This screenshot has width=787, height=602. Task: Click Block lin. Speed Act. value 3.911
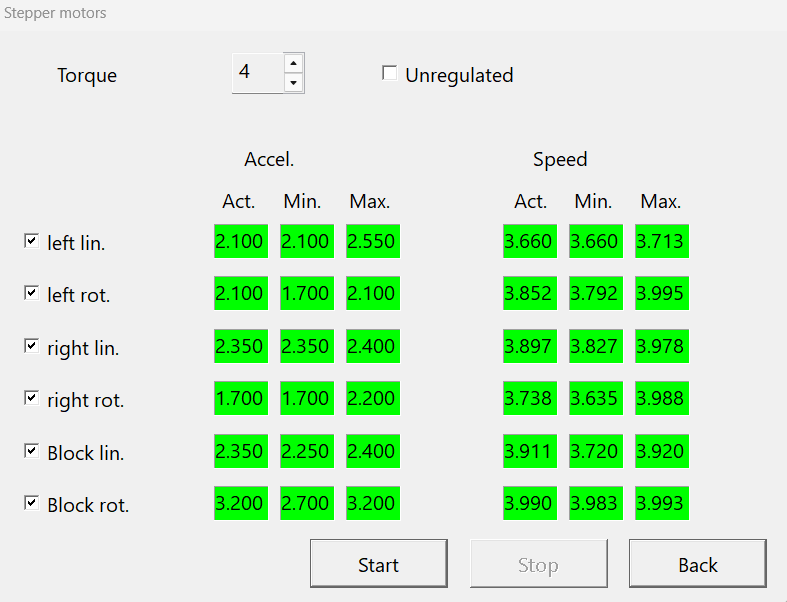pos(530,451)
